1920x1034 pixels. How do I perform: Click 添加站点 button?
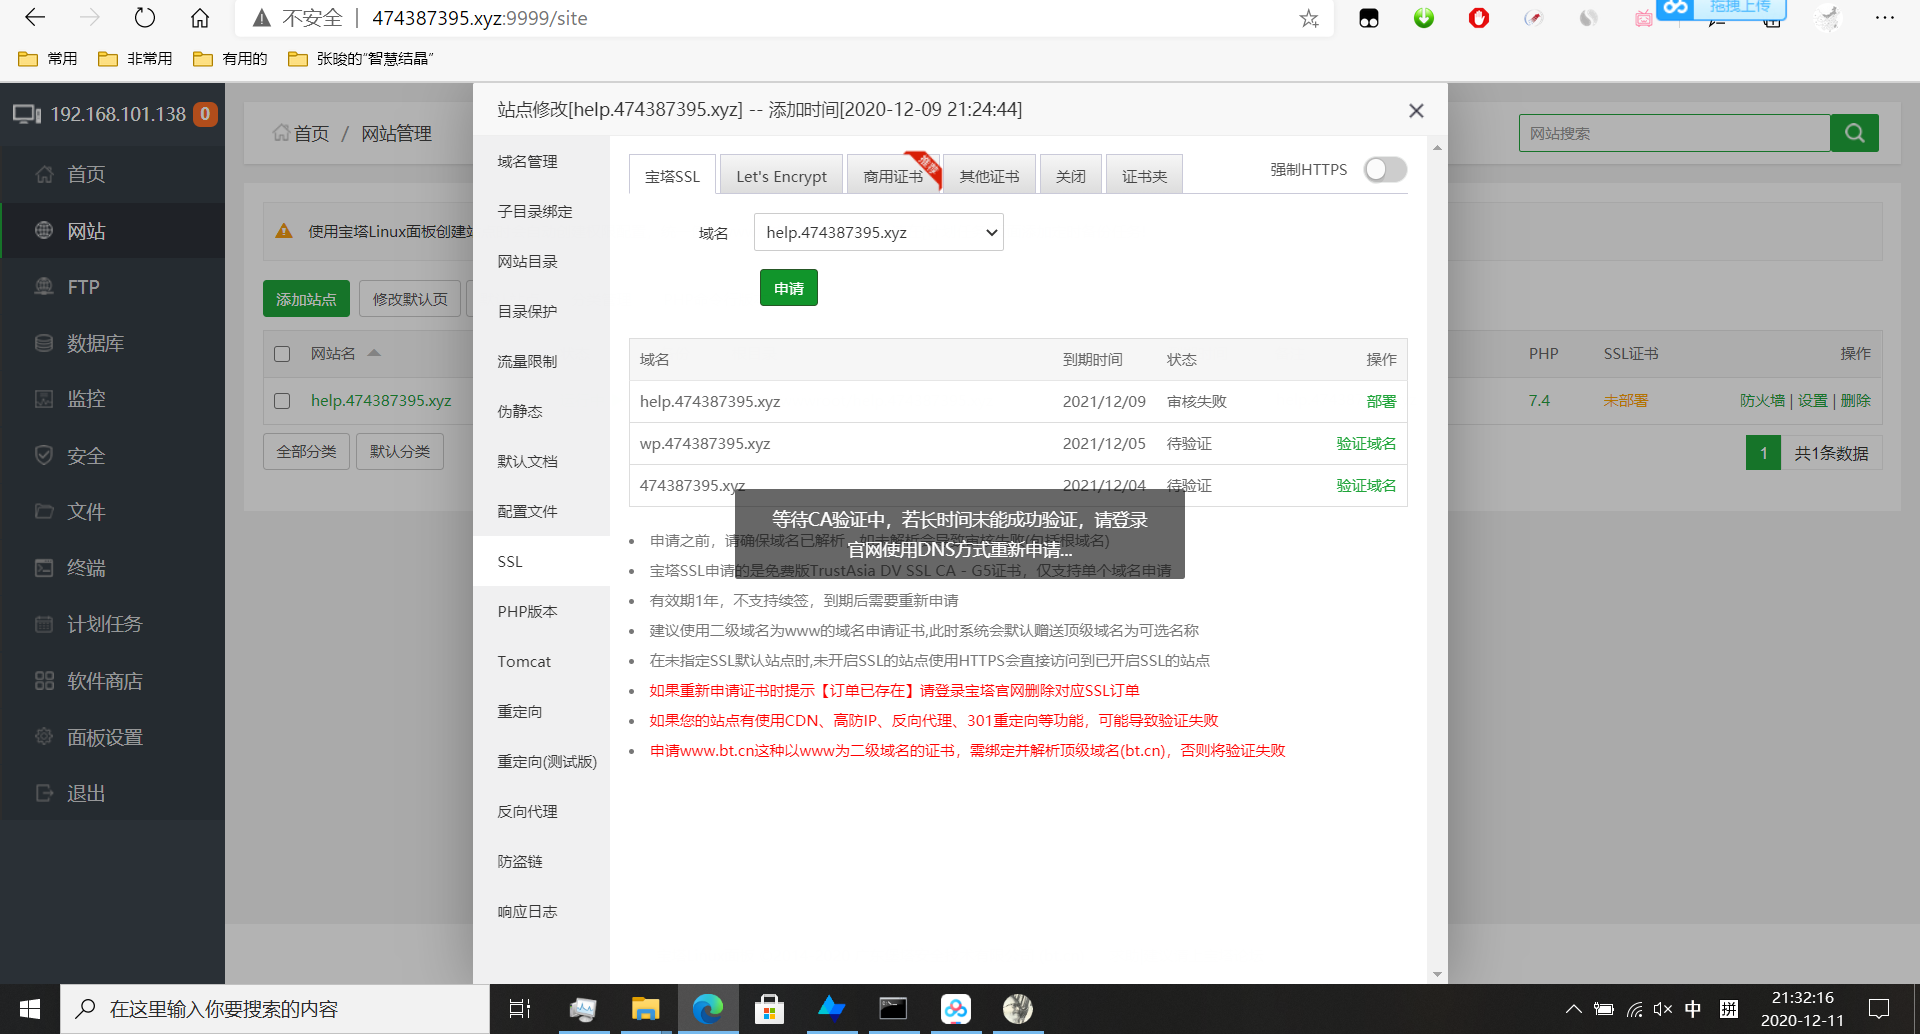pos(306,299)
